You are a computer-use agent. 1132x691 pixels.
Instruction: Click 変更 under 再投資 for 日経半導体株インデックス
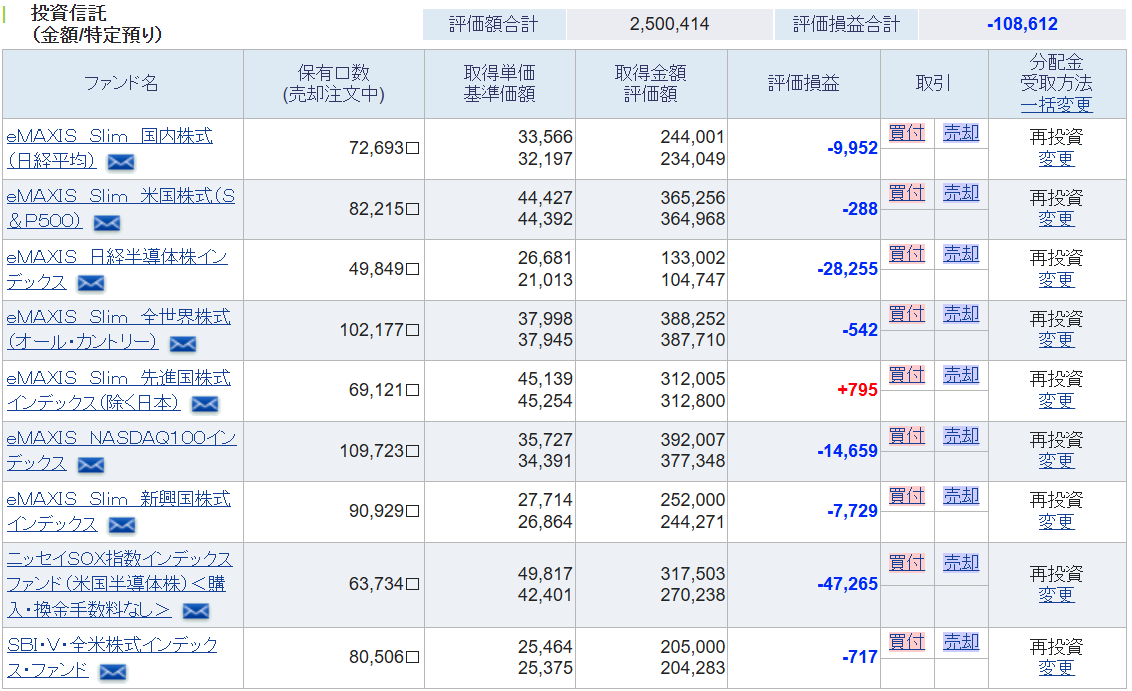coord(1056,279)
